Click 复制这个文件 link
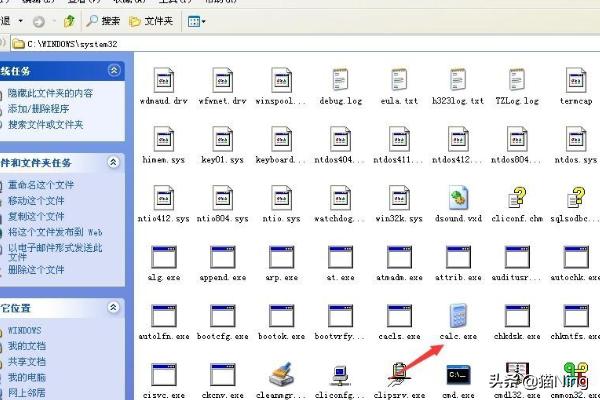The width and height of the screenshot is (600, 400). coord(36,216)
